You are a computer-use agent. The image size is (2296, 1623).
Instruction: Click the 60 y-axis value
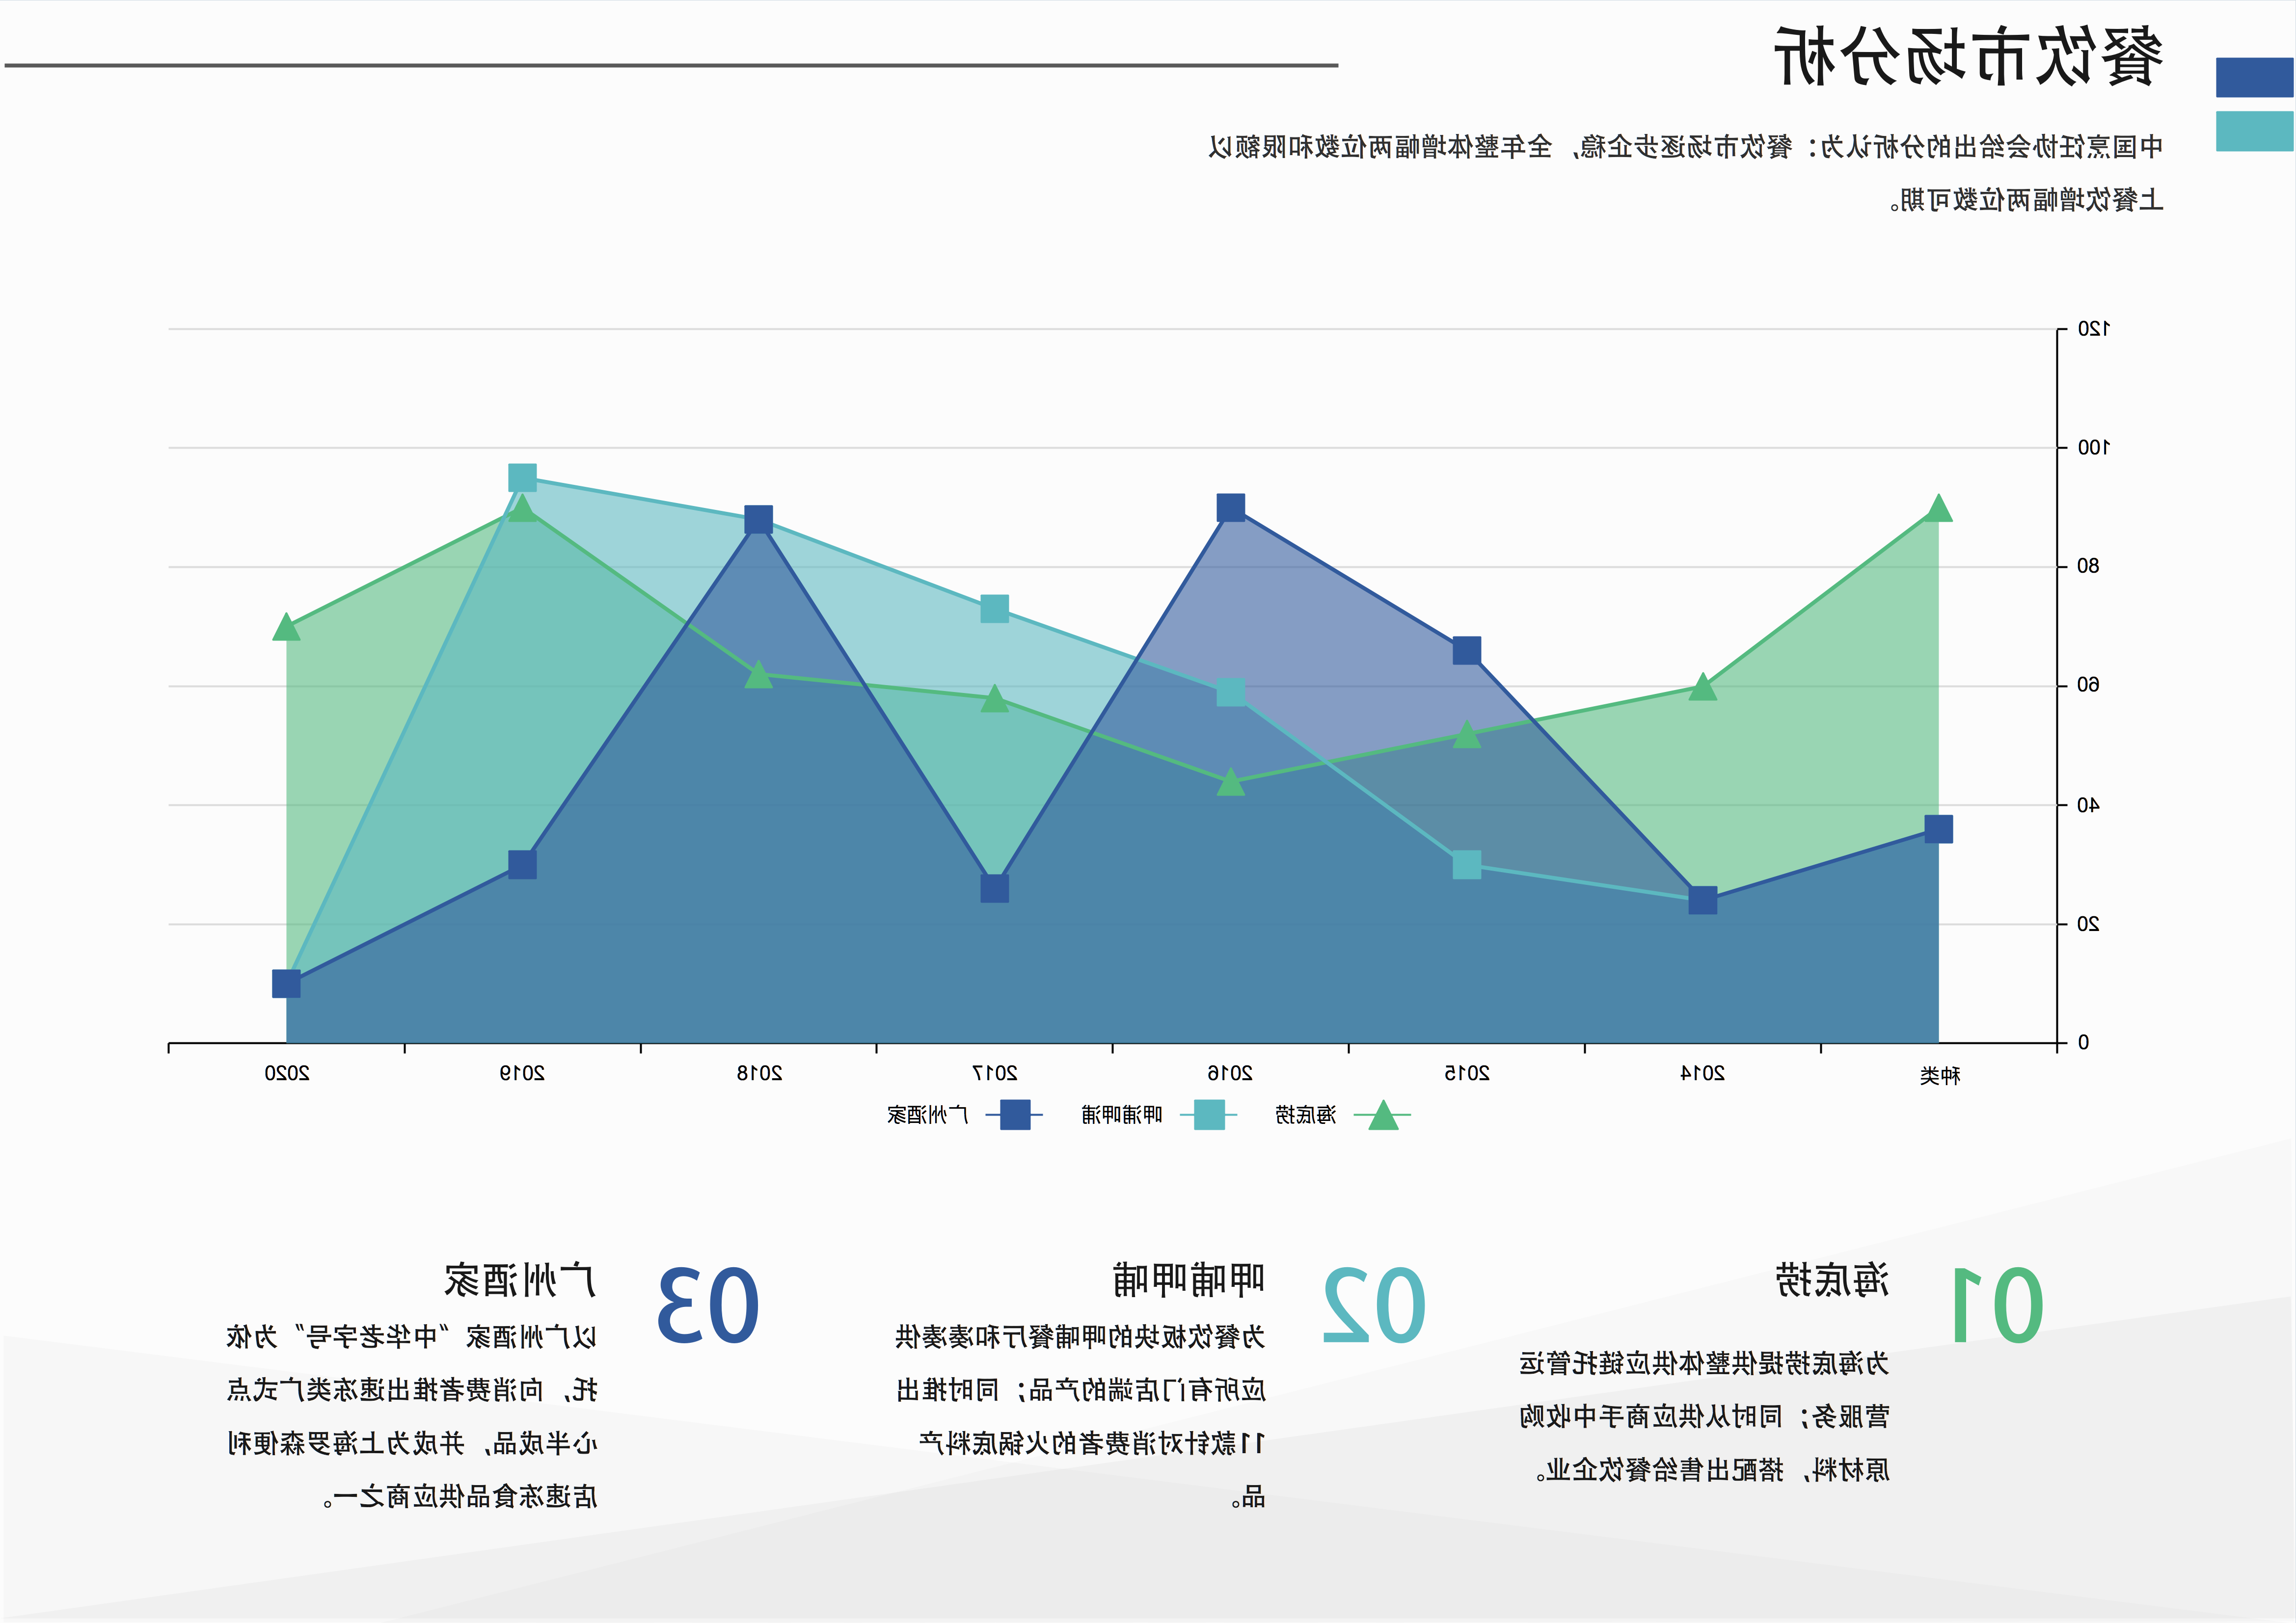coord(2088,686)
